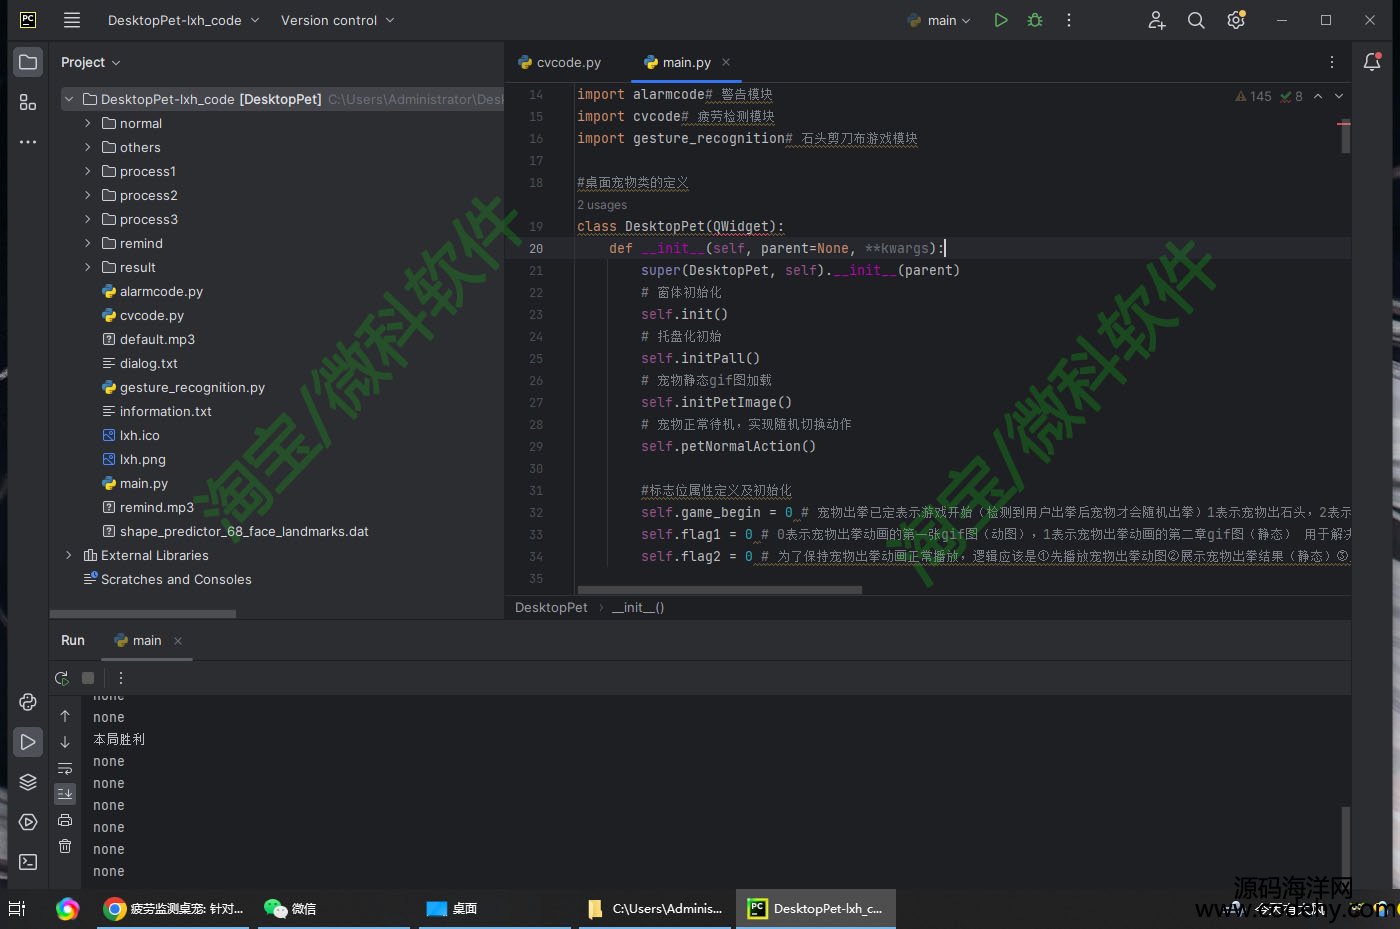Open the Version control menu
This screenshot has width=1400, height=929.
pyautogui.click(x=337, y=20)
